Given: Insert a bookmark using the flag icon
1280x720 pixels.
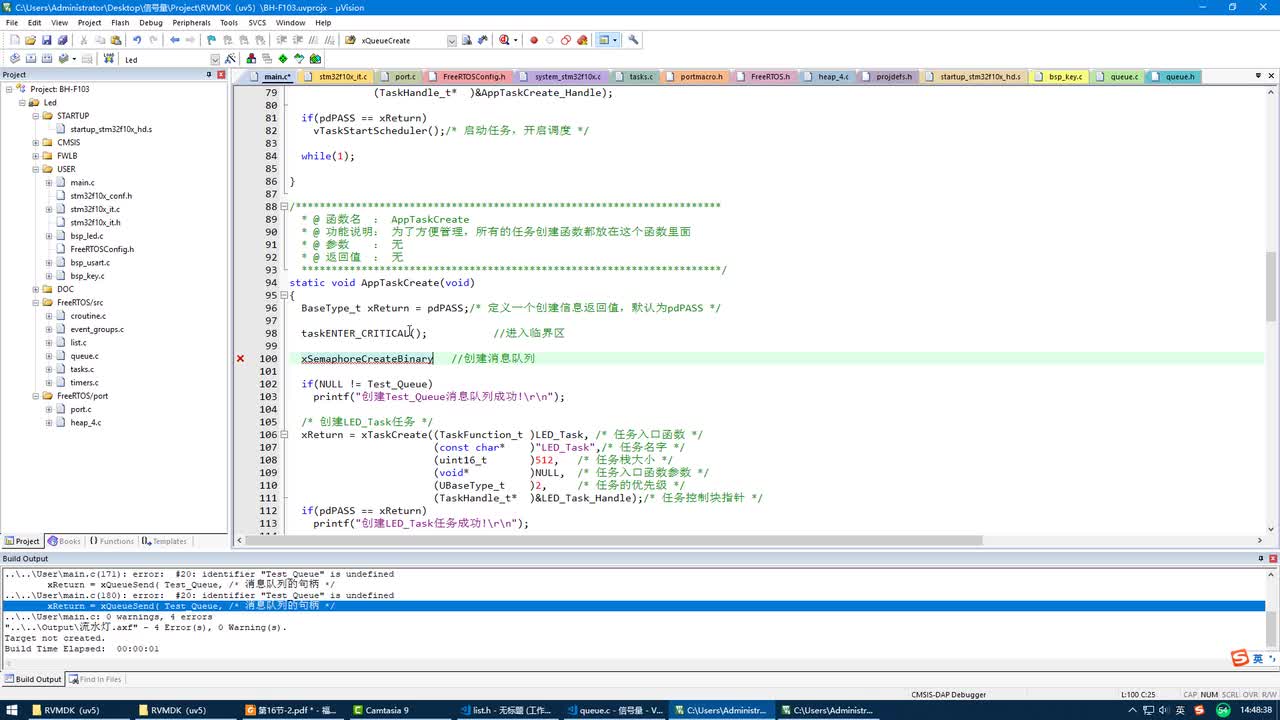Looking at the screenshot, I should click(211, 40).
